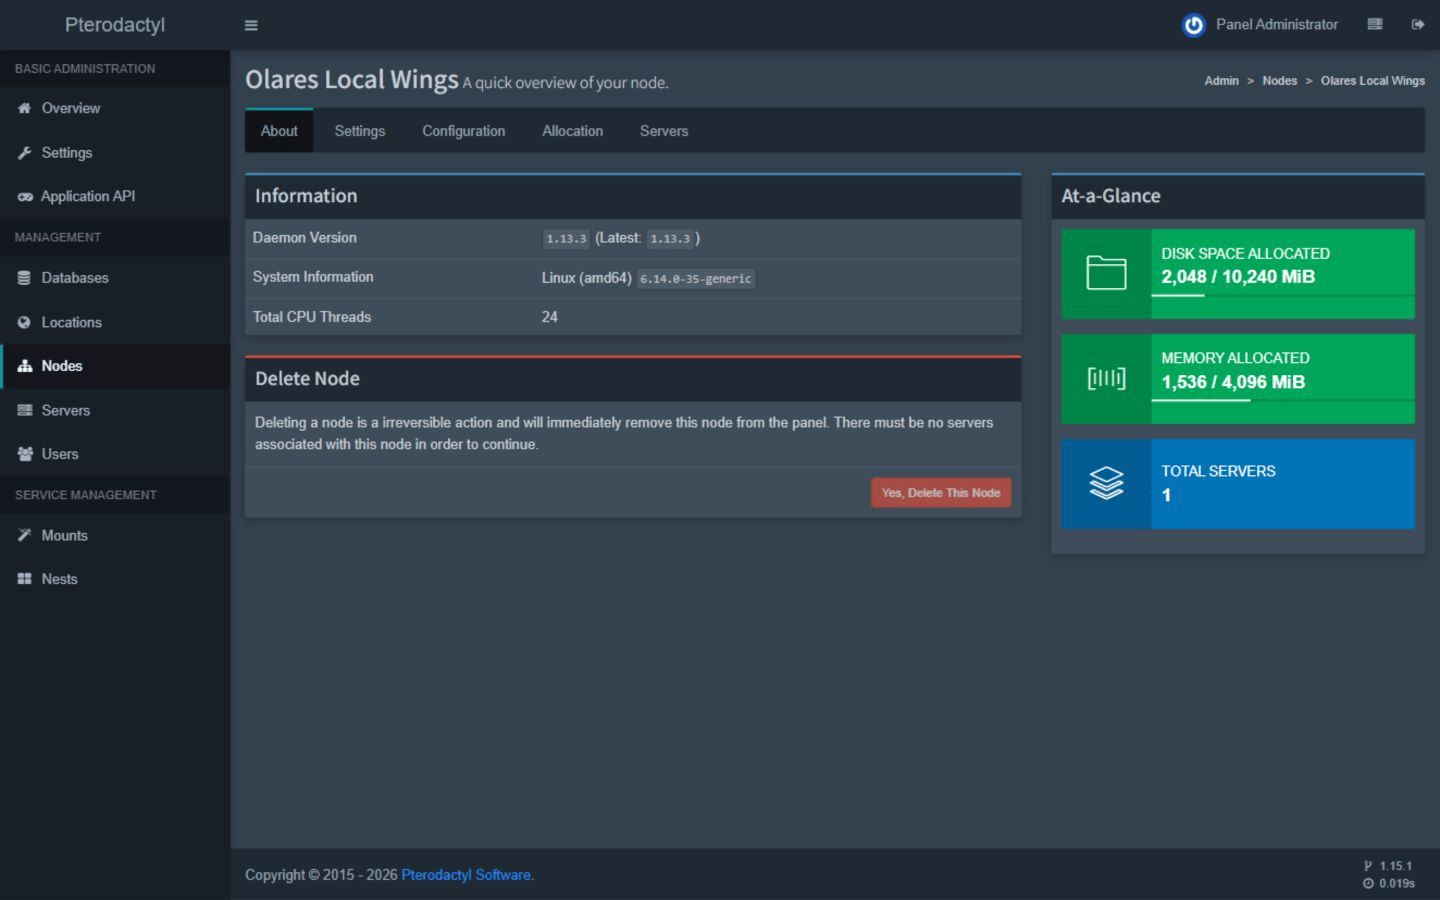The width and height of the screenshot is (1440, 900).
Task: Open Mounts under Service Management
Action: tap(115, 535)
